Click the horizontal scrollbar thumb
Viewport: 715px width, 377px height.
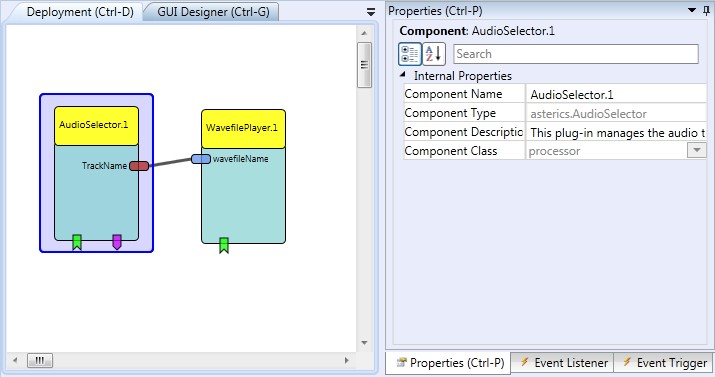pyautogui.click(x=40, y=361)
